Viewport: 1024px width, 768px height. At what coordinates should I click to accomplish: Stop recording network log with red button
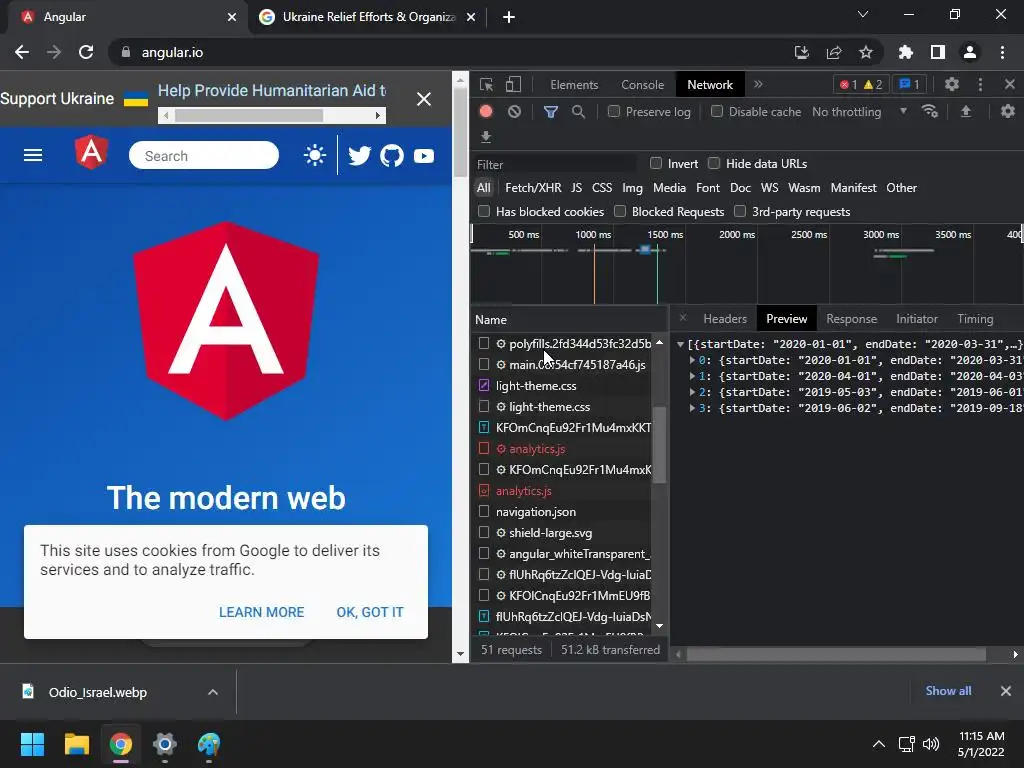(x=486, y=111)
